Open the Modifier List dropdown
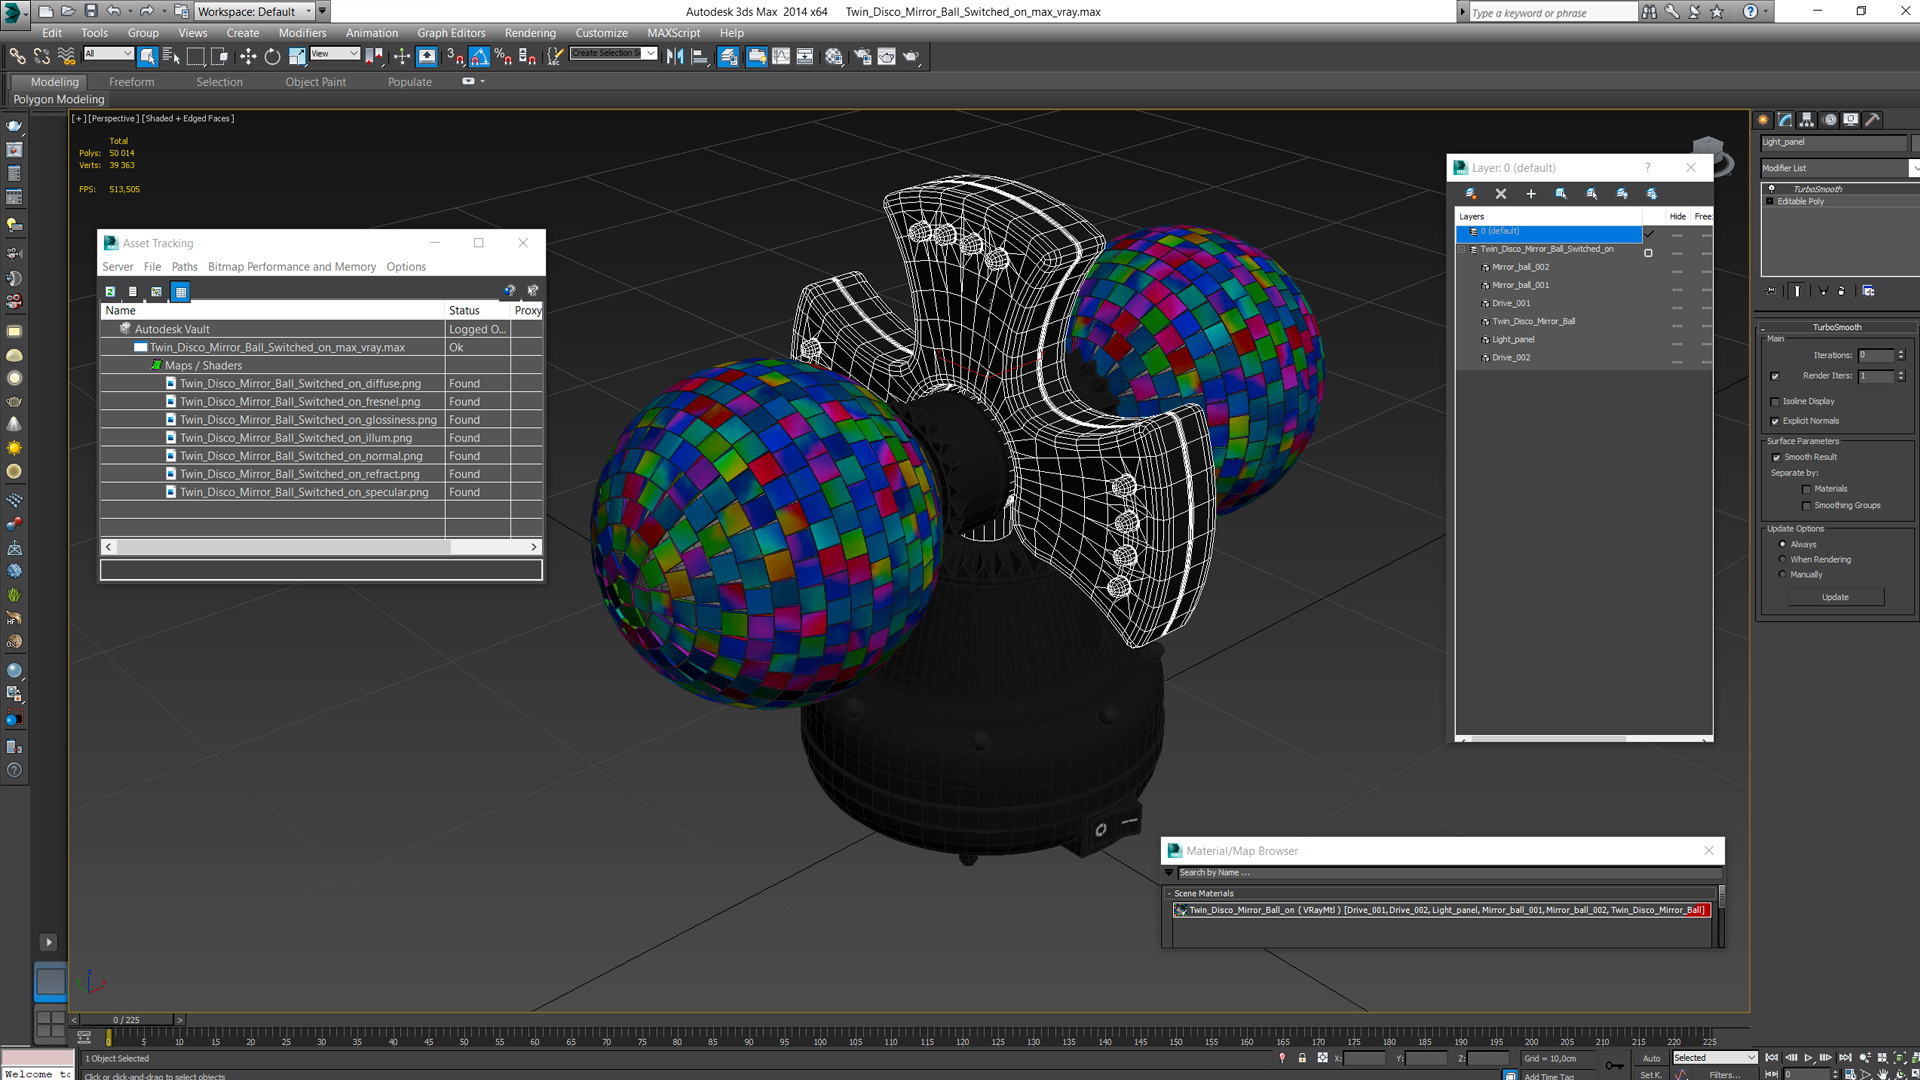1920x1080 pixels. [1839, 168]
